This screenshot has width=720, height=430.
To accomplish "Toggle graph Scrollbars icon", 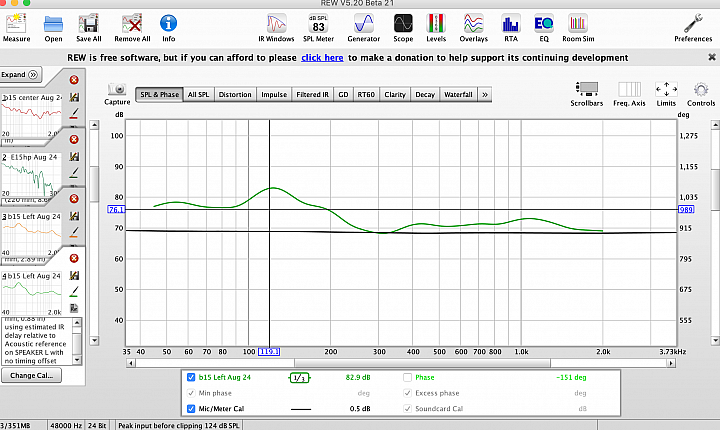I will pos(586,94).
